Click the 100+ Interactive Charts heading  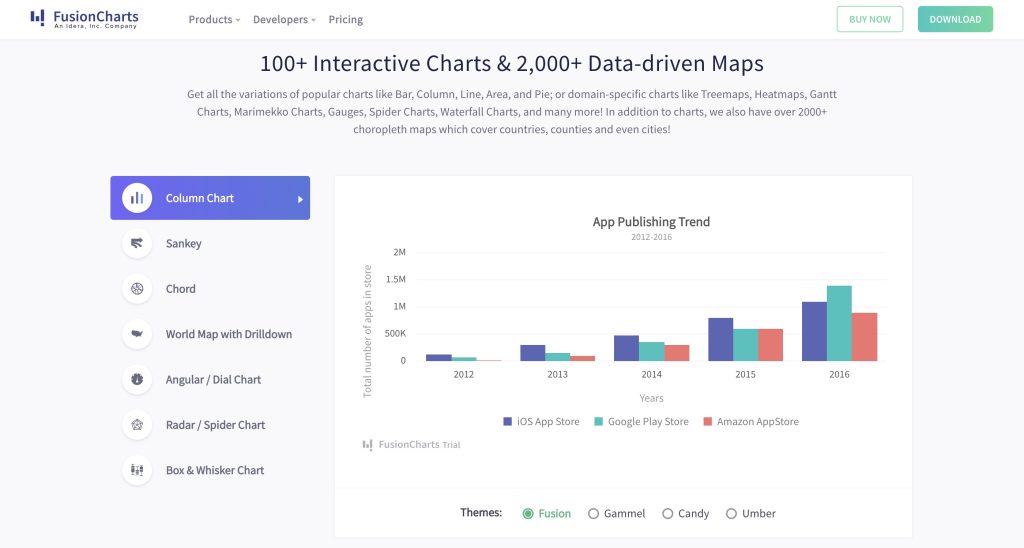pos(512,63)
